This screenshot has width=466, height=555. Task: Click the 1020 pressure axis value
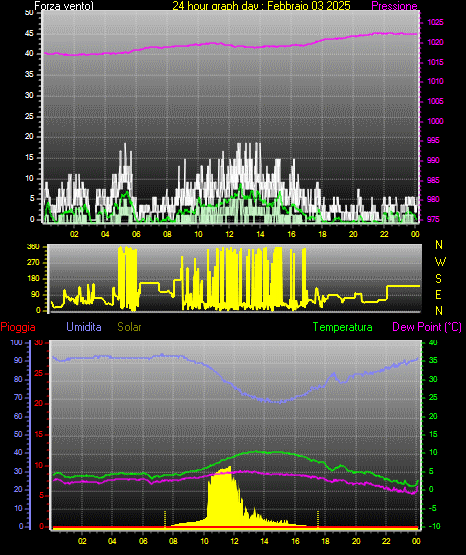pos(435,42)
